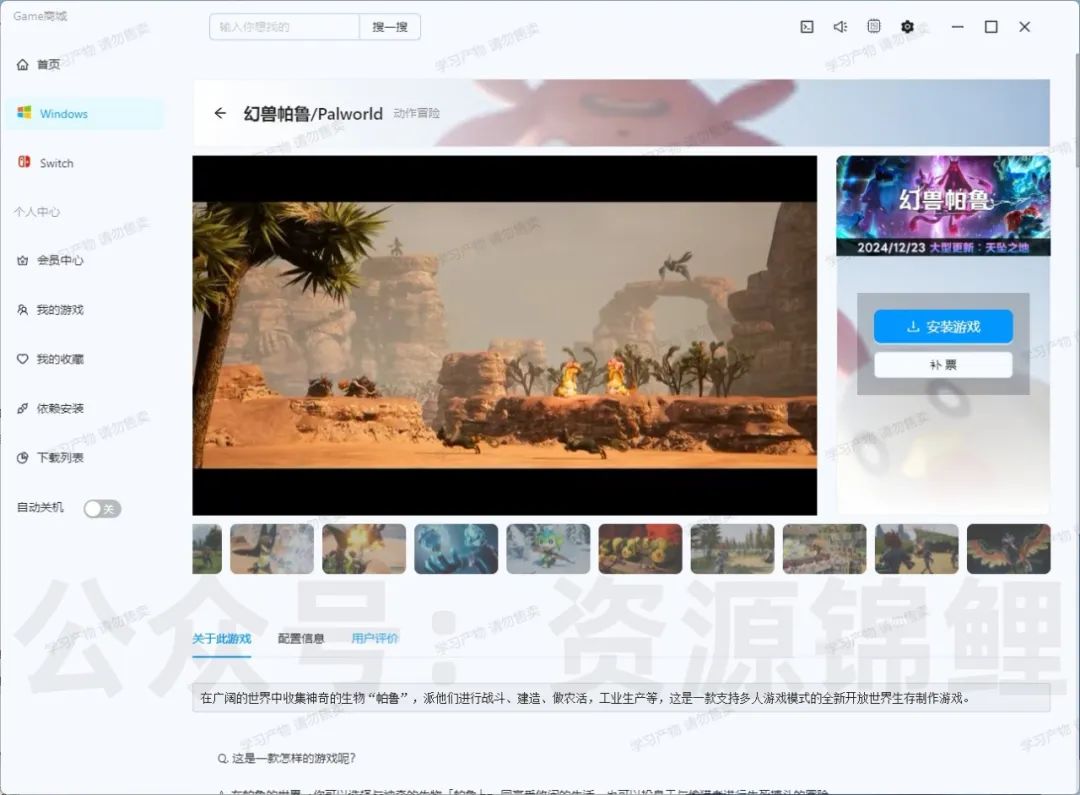Click the Q. 这是一款怎样的游戏呢? text

287,758
